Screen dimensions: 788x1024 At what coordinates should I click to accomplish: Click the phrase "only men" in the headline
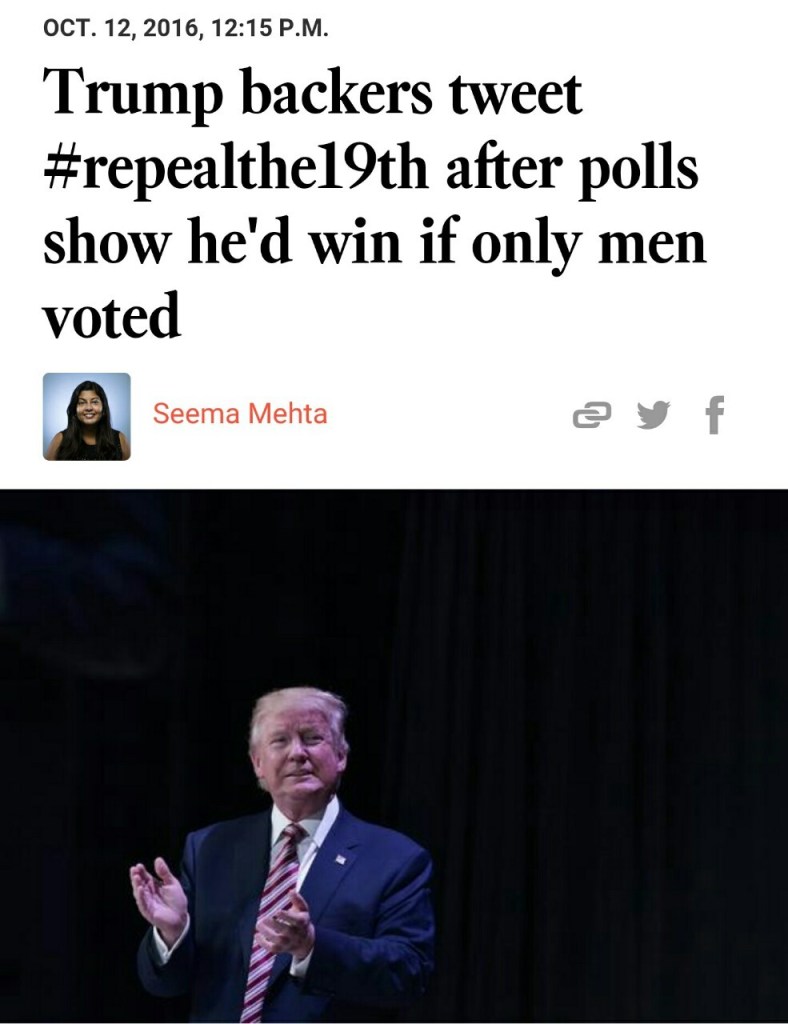[588, 245]
